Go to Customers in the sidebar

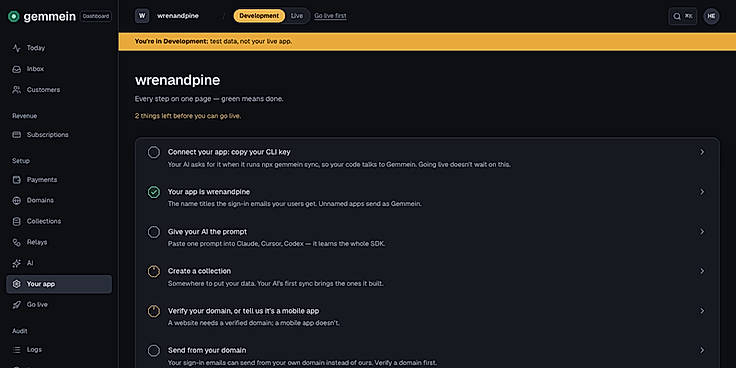59,90
